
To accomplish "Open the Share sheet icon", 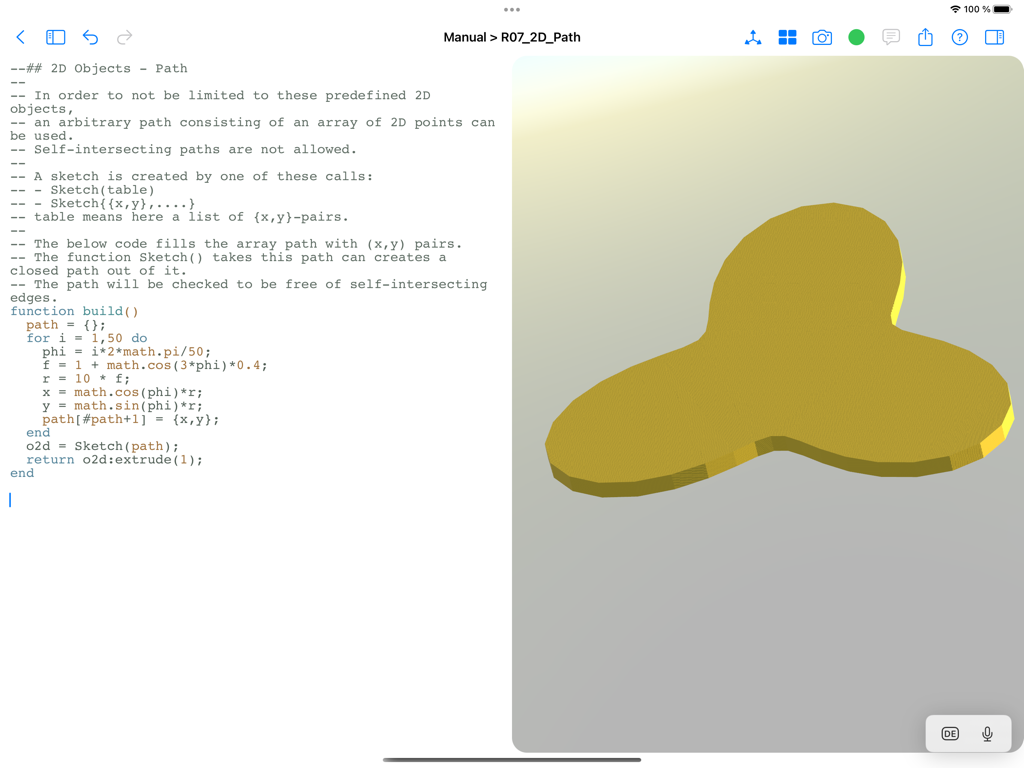I will (x=924, y=37).
